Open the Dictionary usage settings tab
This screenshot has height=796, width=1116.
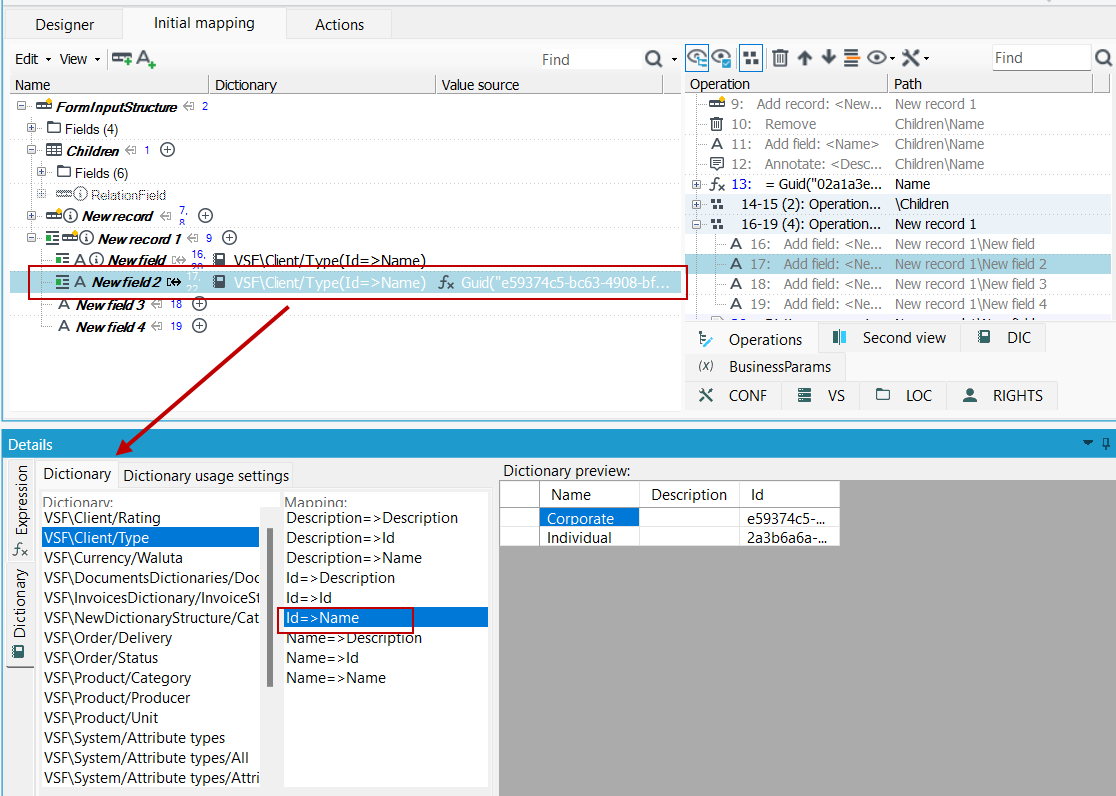pyautogui.click(x=206, y=476)
